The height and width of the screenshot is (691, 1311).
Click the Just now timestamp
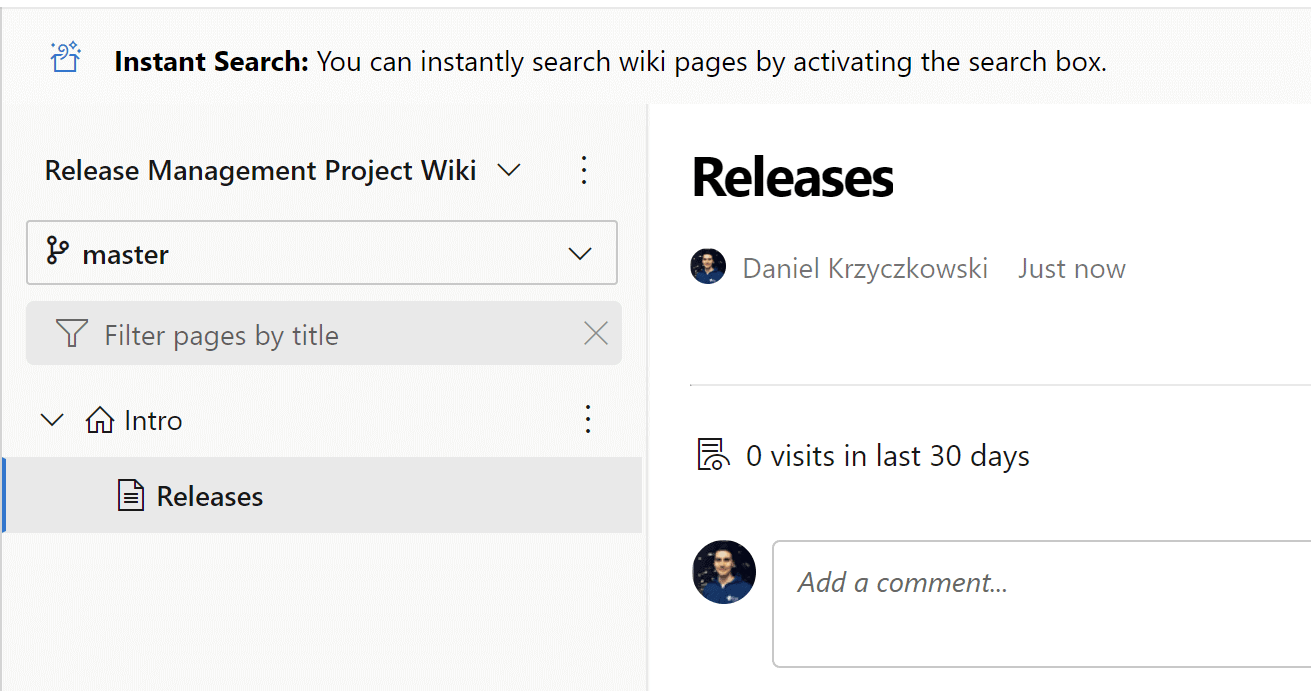pos(1071,268)
